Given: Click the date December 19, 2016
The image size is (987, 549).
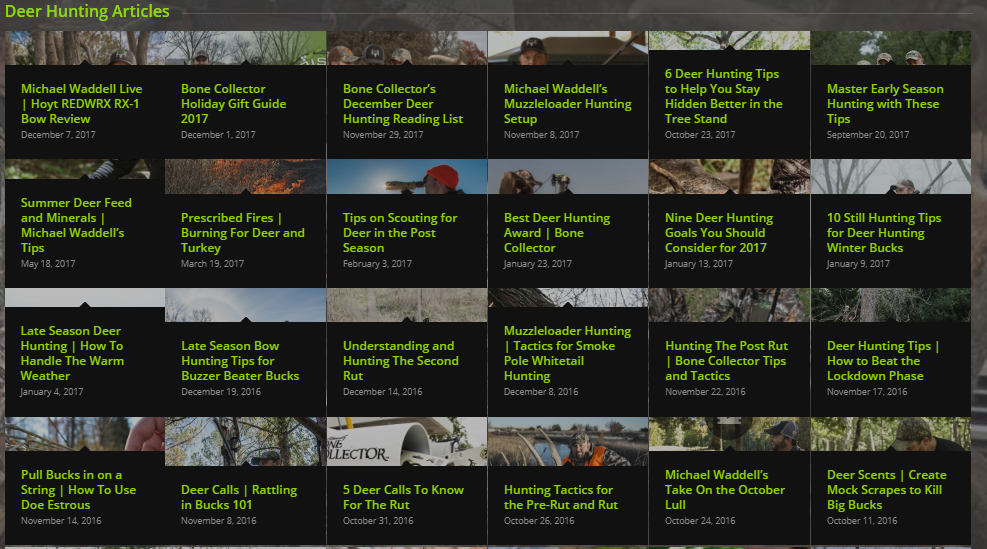Looking at the screenshot, I should click(221, 392).
